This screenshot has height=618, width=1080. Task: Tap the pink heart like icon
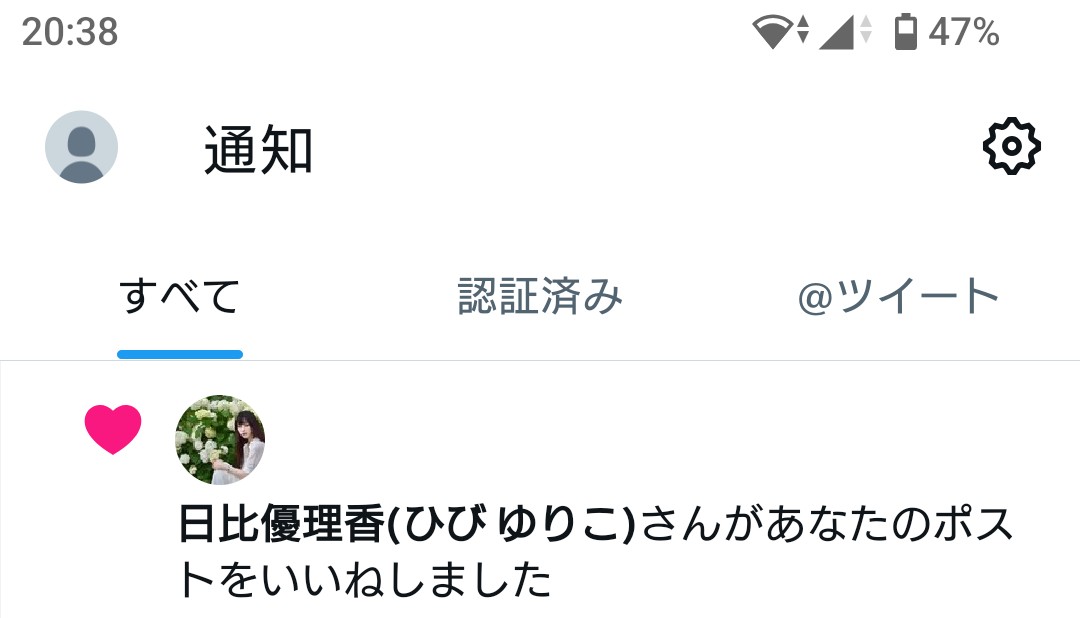point(113,429)
